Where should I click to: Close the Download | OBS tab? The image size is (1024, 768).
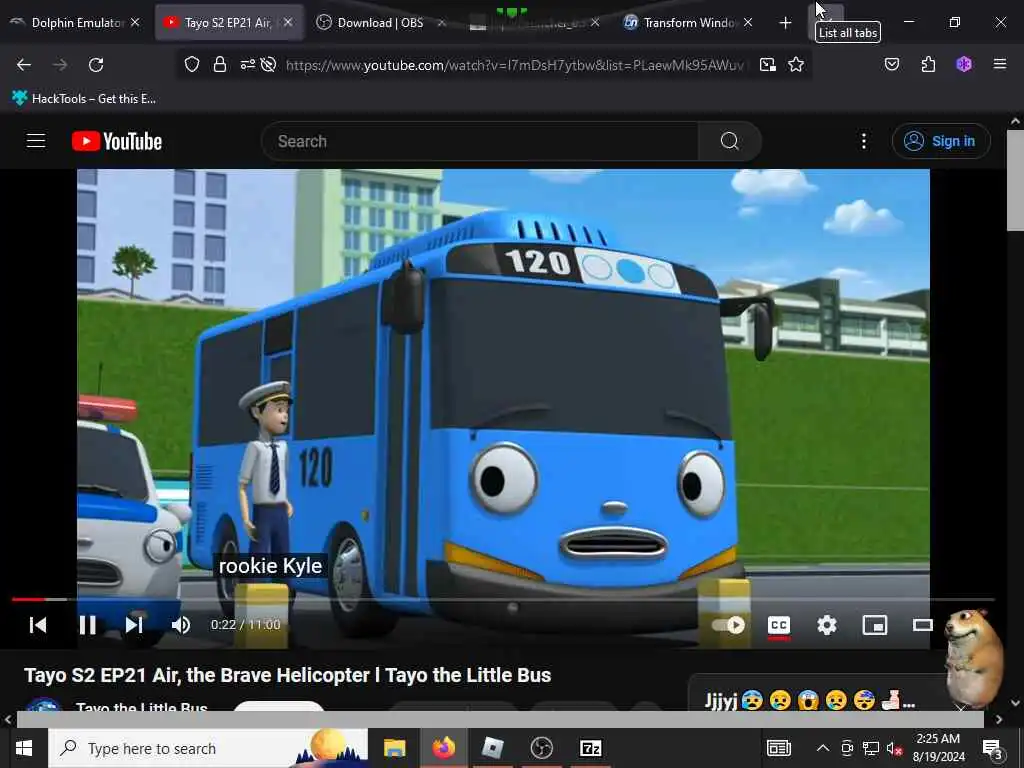click(441, 22)
